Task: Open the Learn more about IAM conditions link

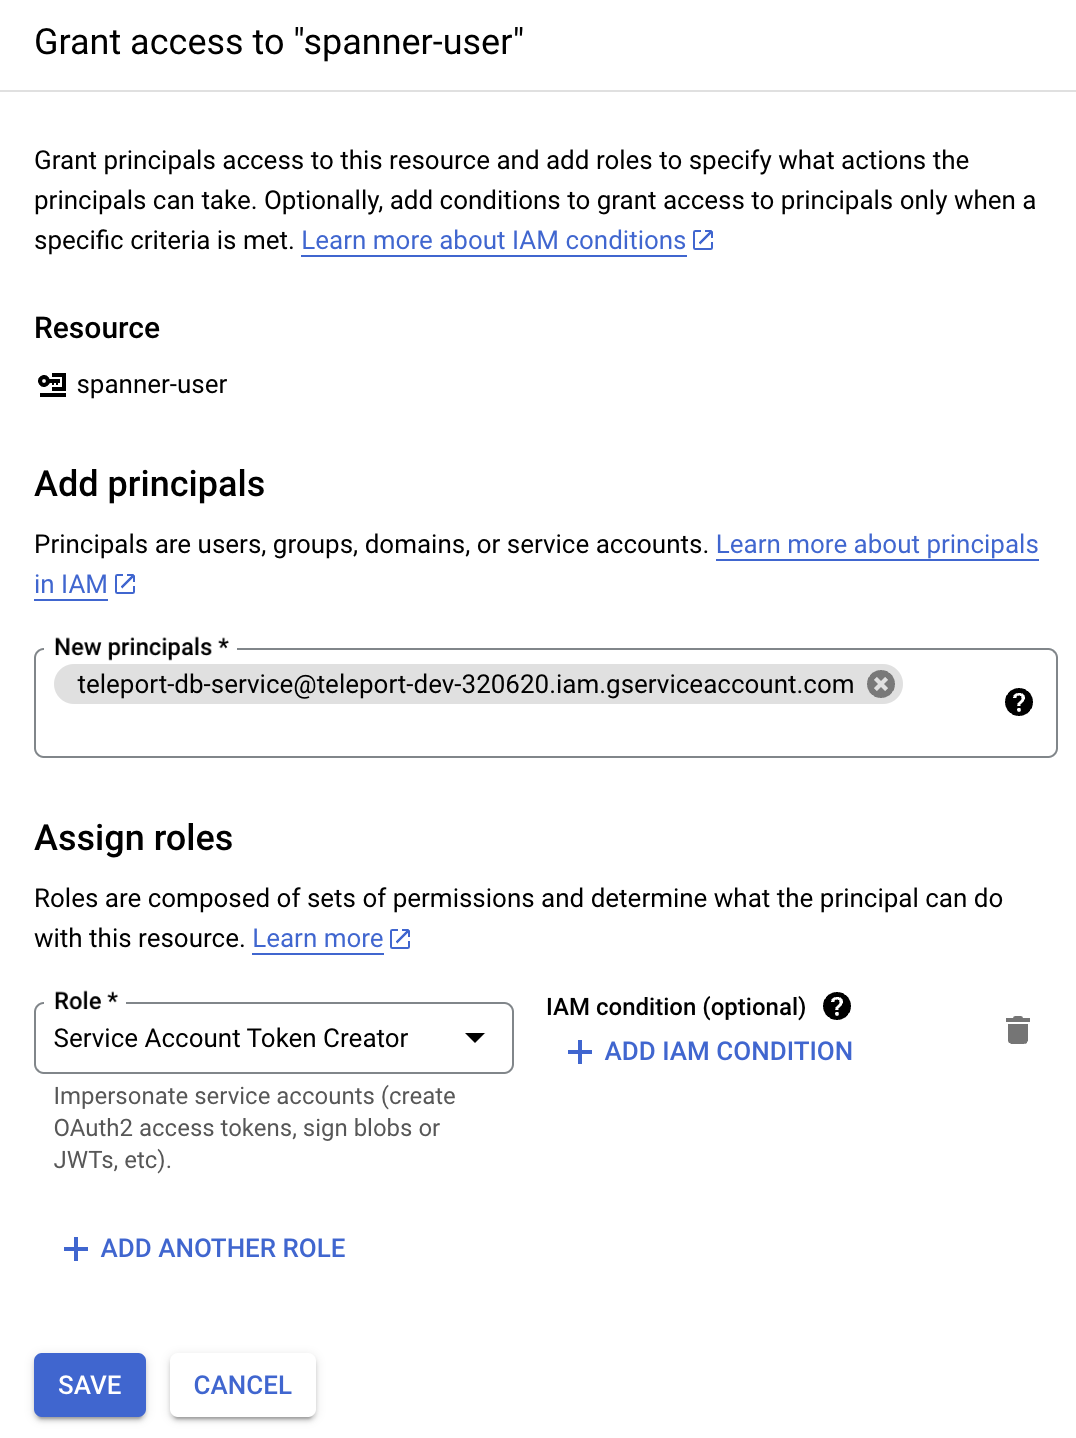Action: point(494,240)
